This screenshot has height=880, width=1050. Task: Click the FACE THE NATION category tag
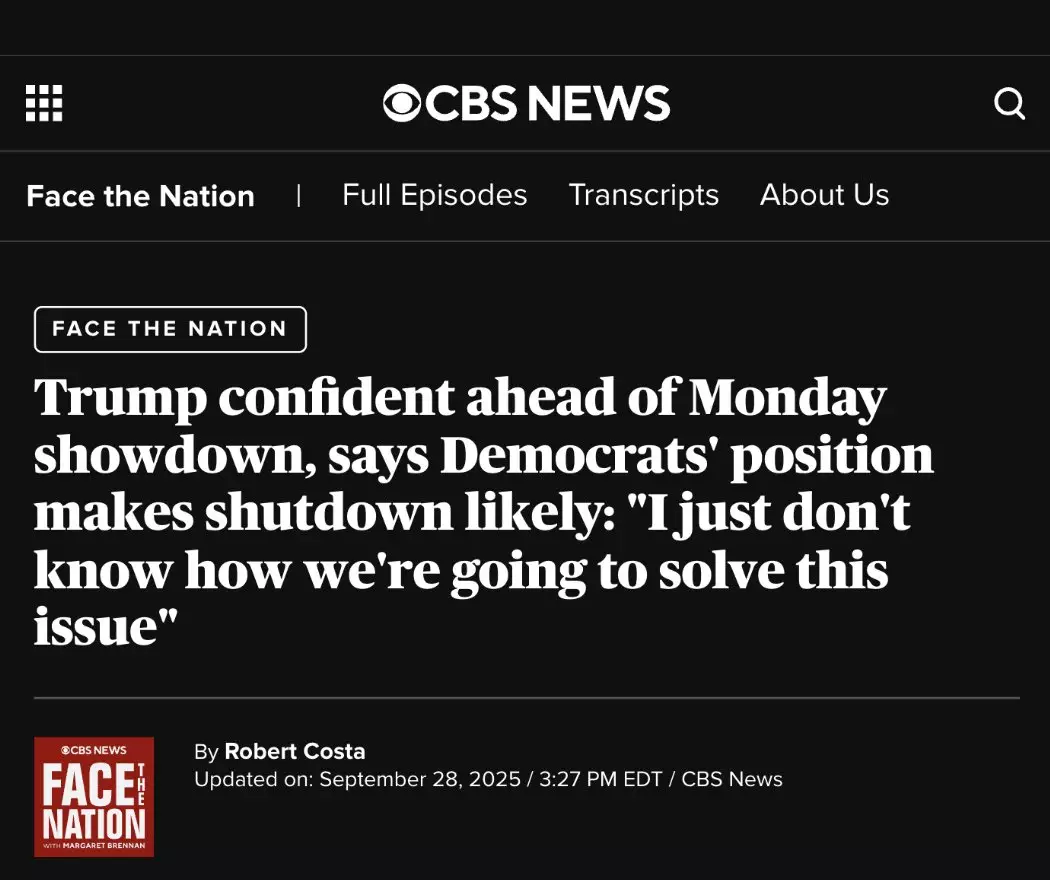point(170,329)
